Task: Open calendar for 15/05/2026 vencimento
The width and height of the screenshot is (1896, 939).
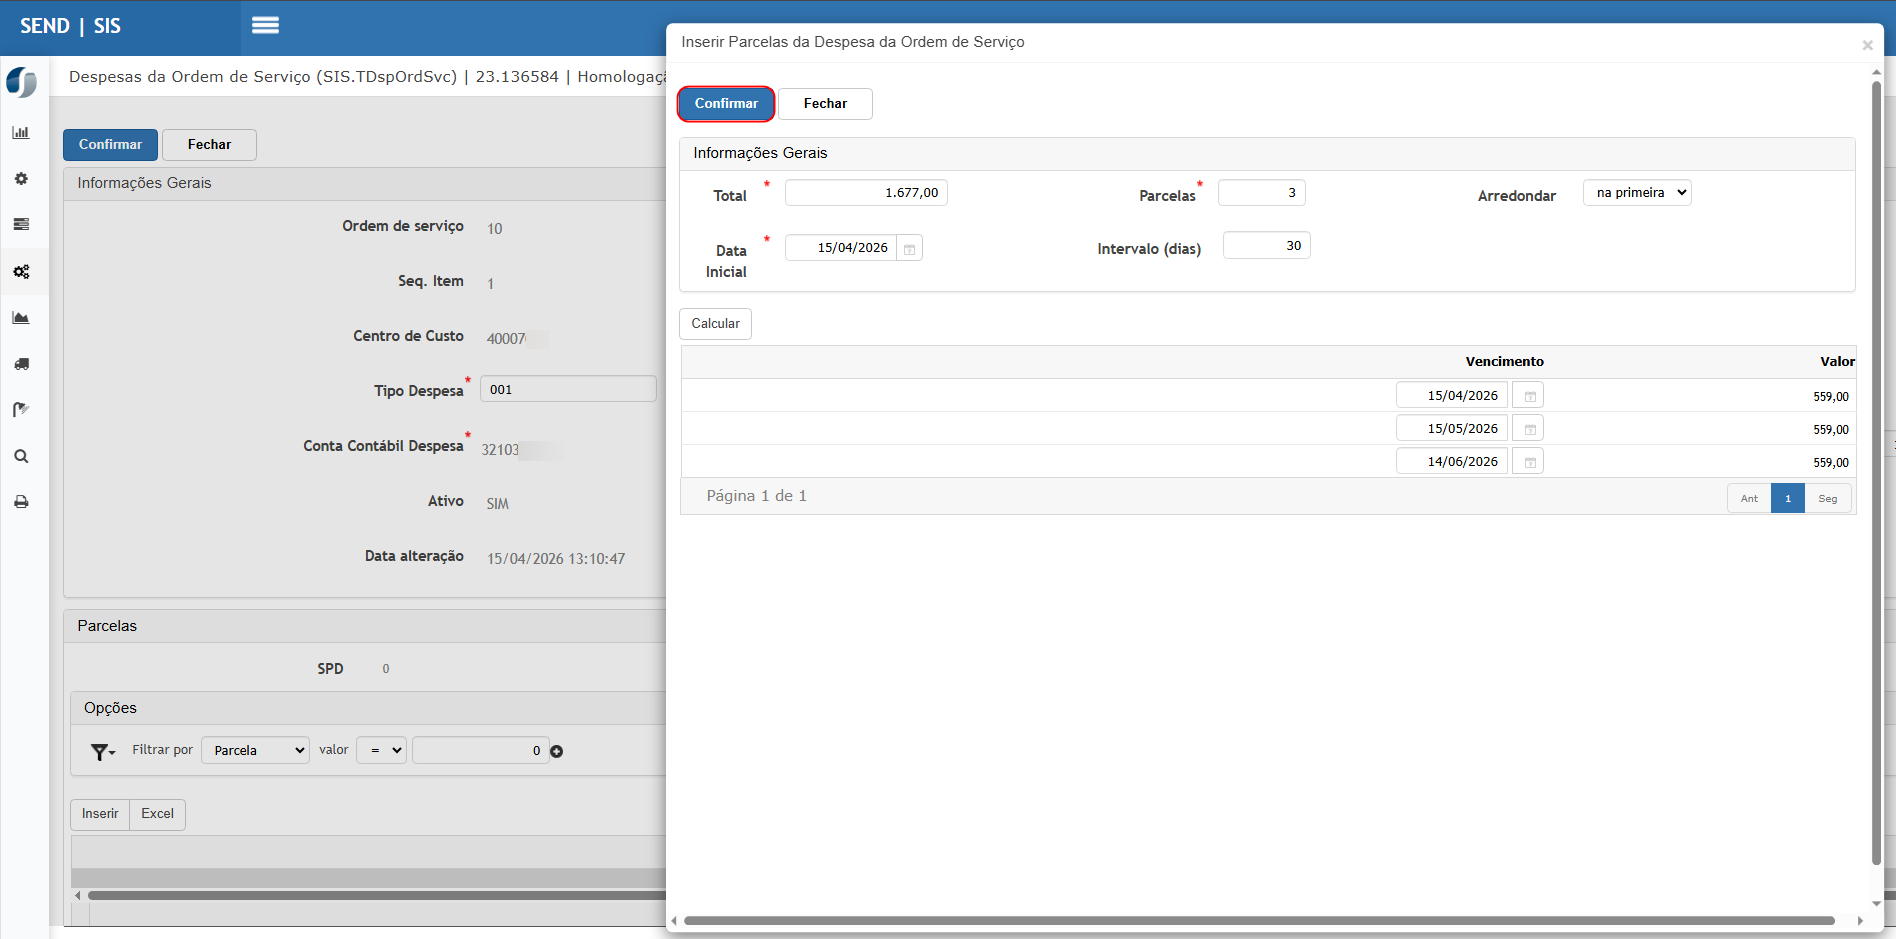Action: coord(1528,429)
